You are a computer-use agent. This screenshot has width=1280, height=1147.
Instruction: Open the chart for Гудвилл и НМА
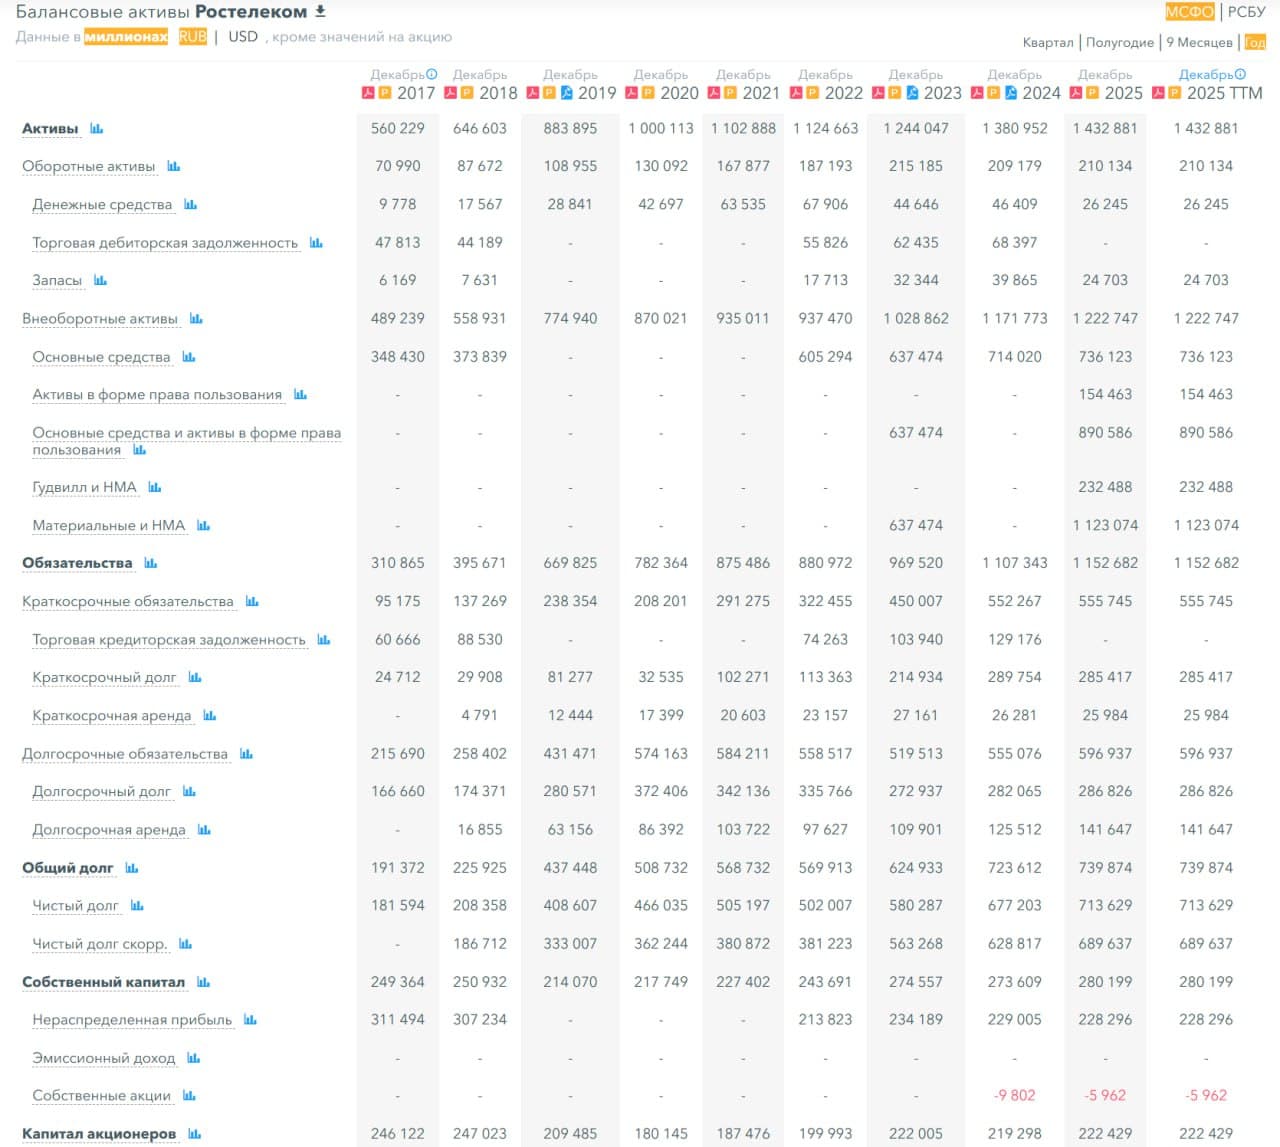pos(154,487)
